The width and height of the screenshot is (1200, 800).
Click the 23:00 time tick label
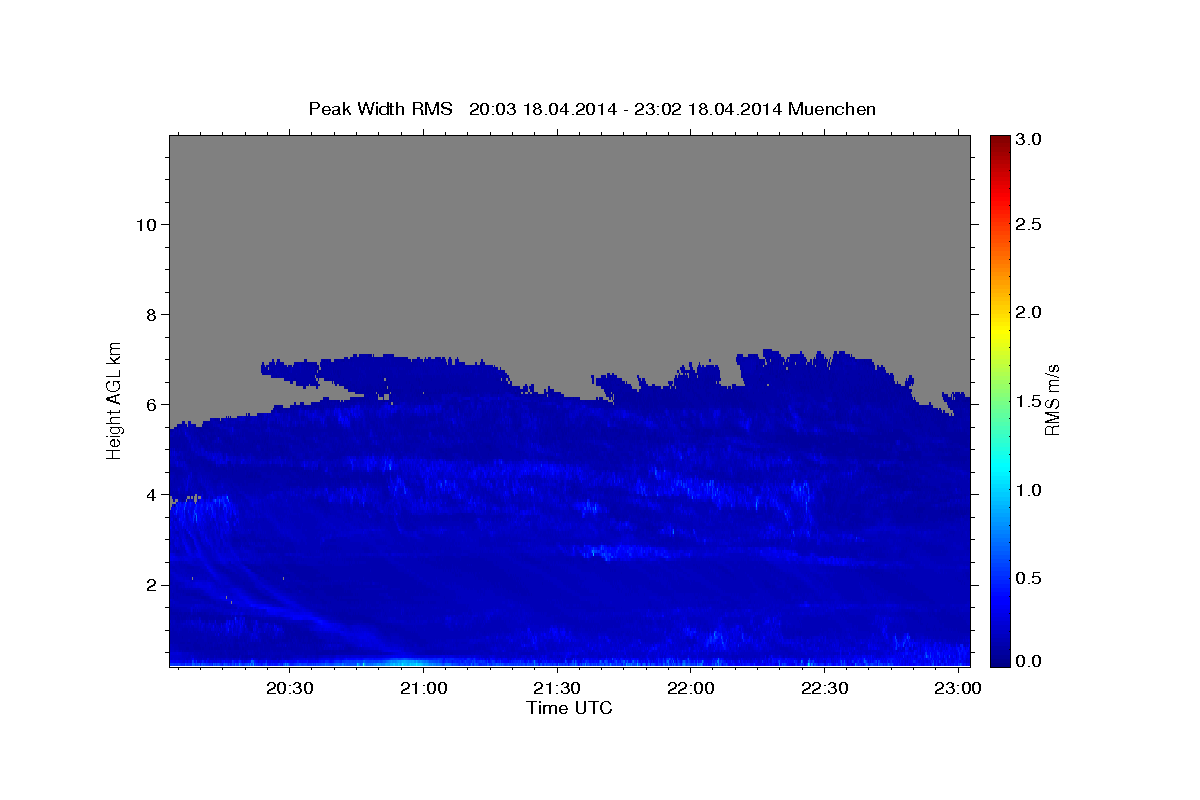click(958, 689)
